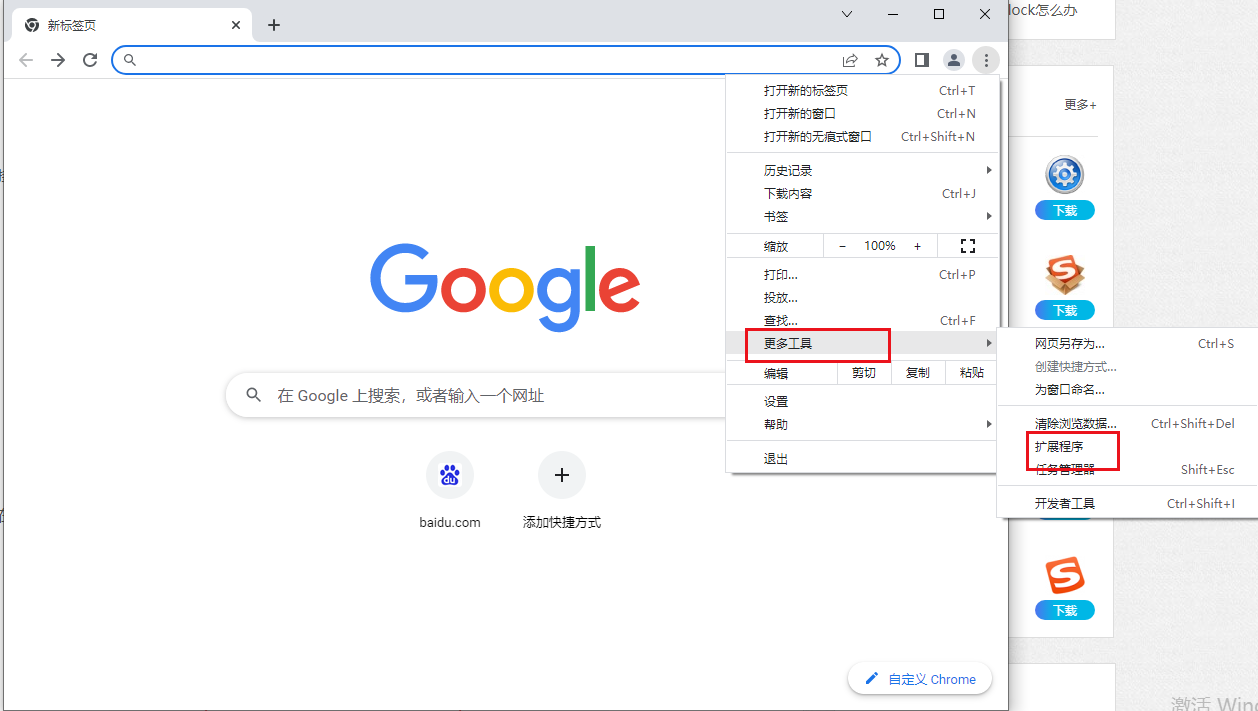This screenshot has width=1258, height=711.
Task: Select 网页另存为... in the submenu
Action: point(1127,343)
